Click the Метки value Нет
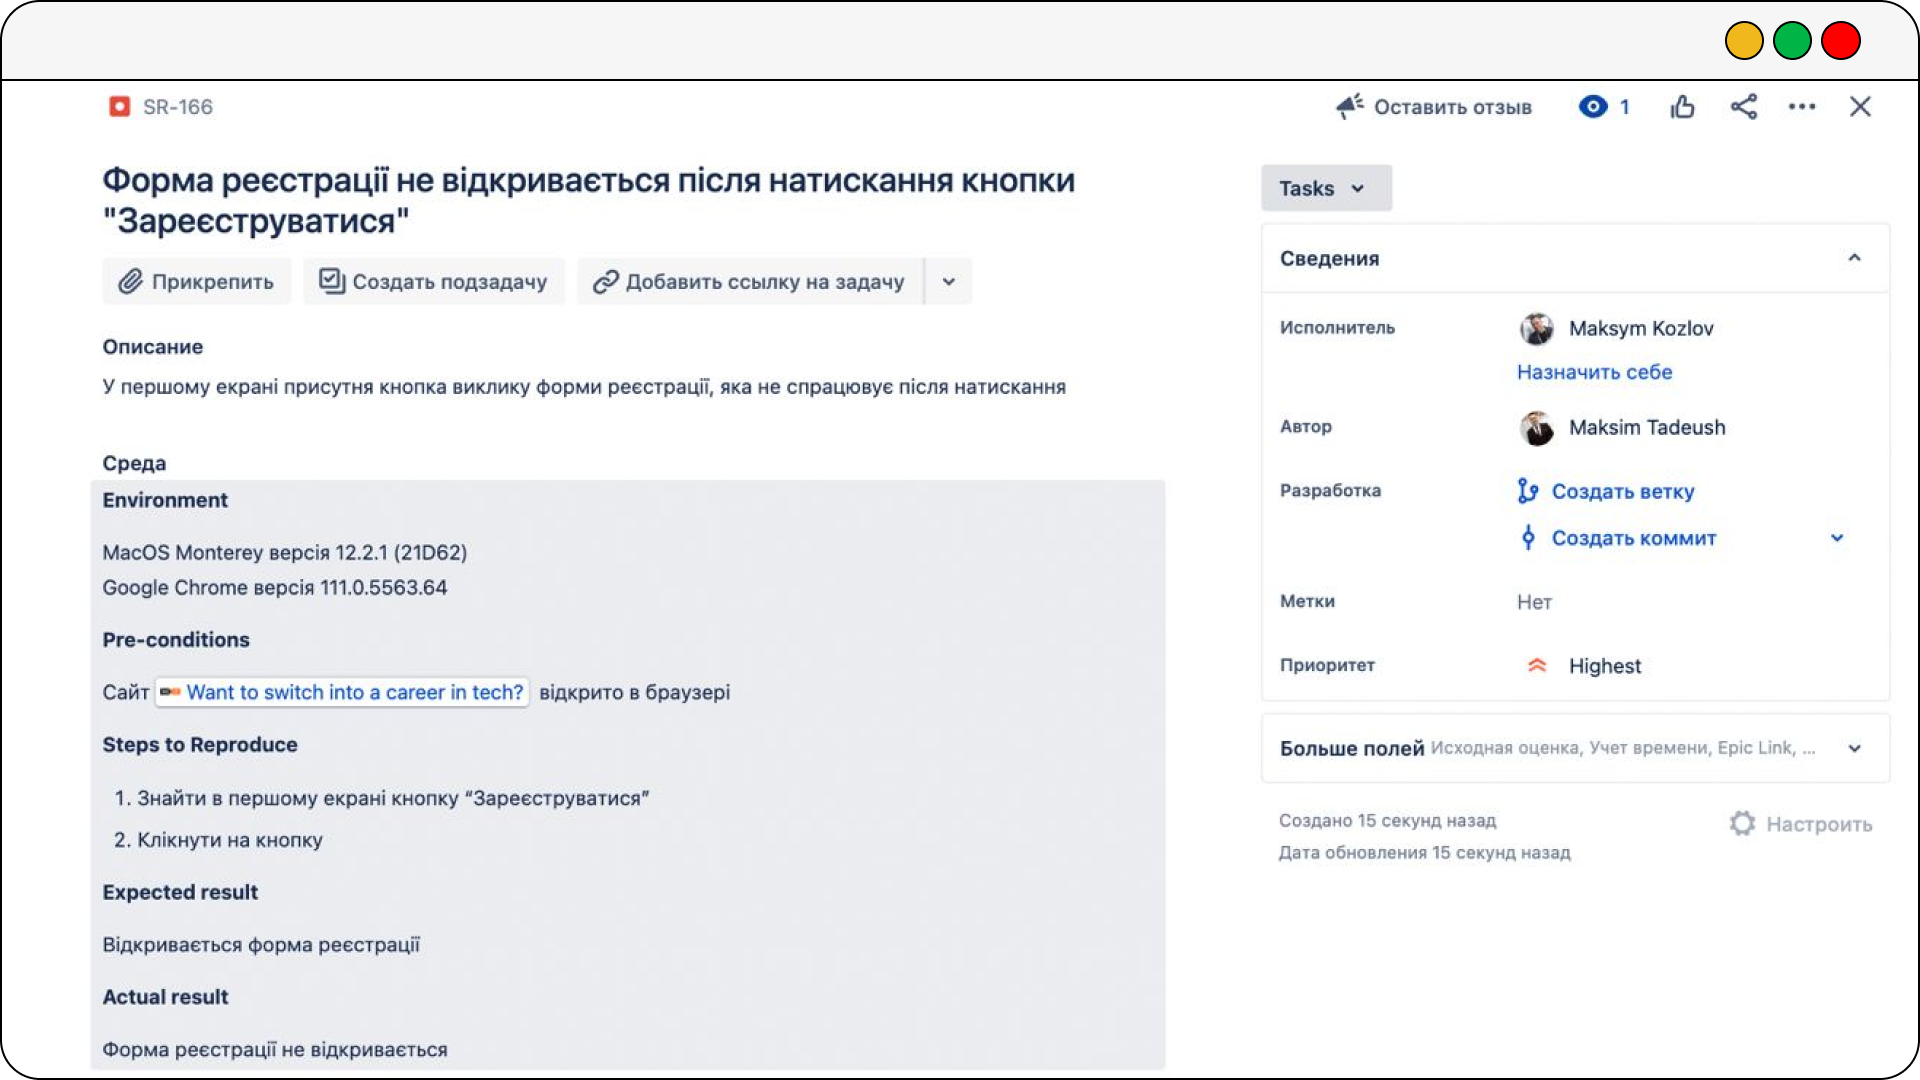Viewport: 1920px width, 1080px height. 1534,602
